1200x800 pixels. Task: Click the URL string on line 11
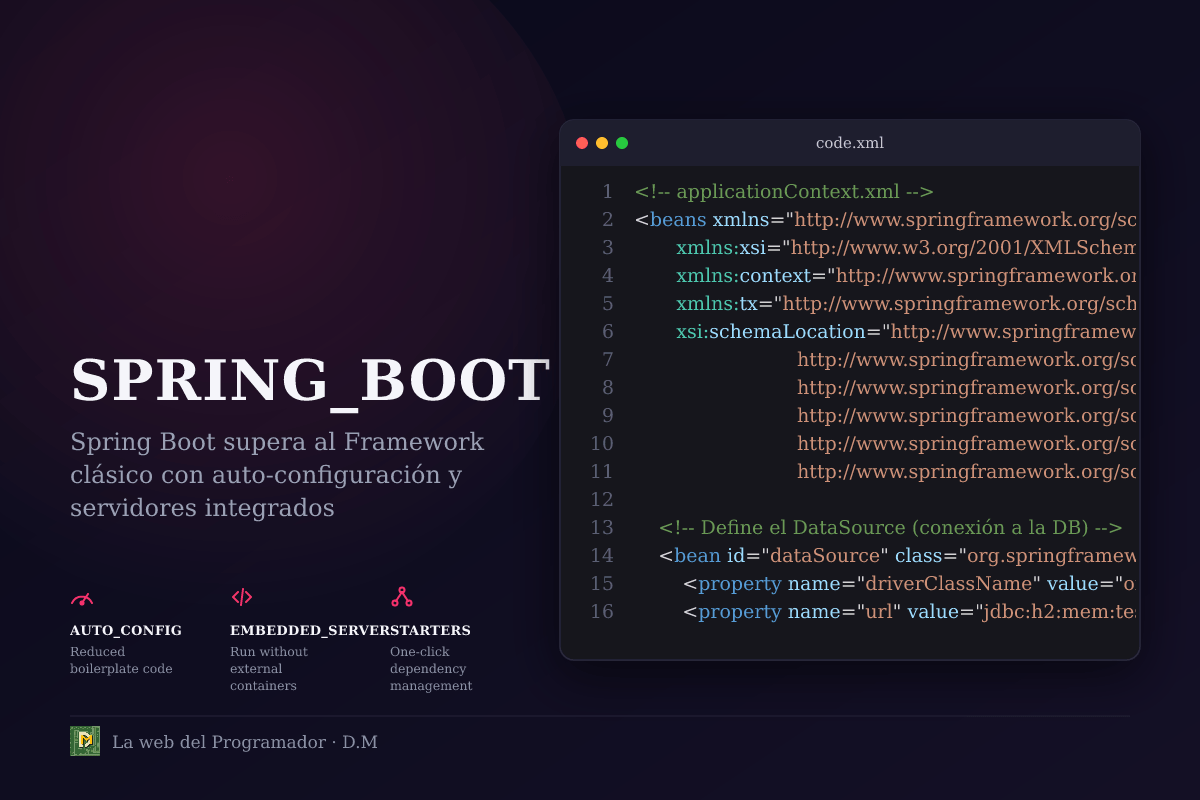(967, 471)
